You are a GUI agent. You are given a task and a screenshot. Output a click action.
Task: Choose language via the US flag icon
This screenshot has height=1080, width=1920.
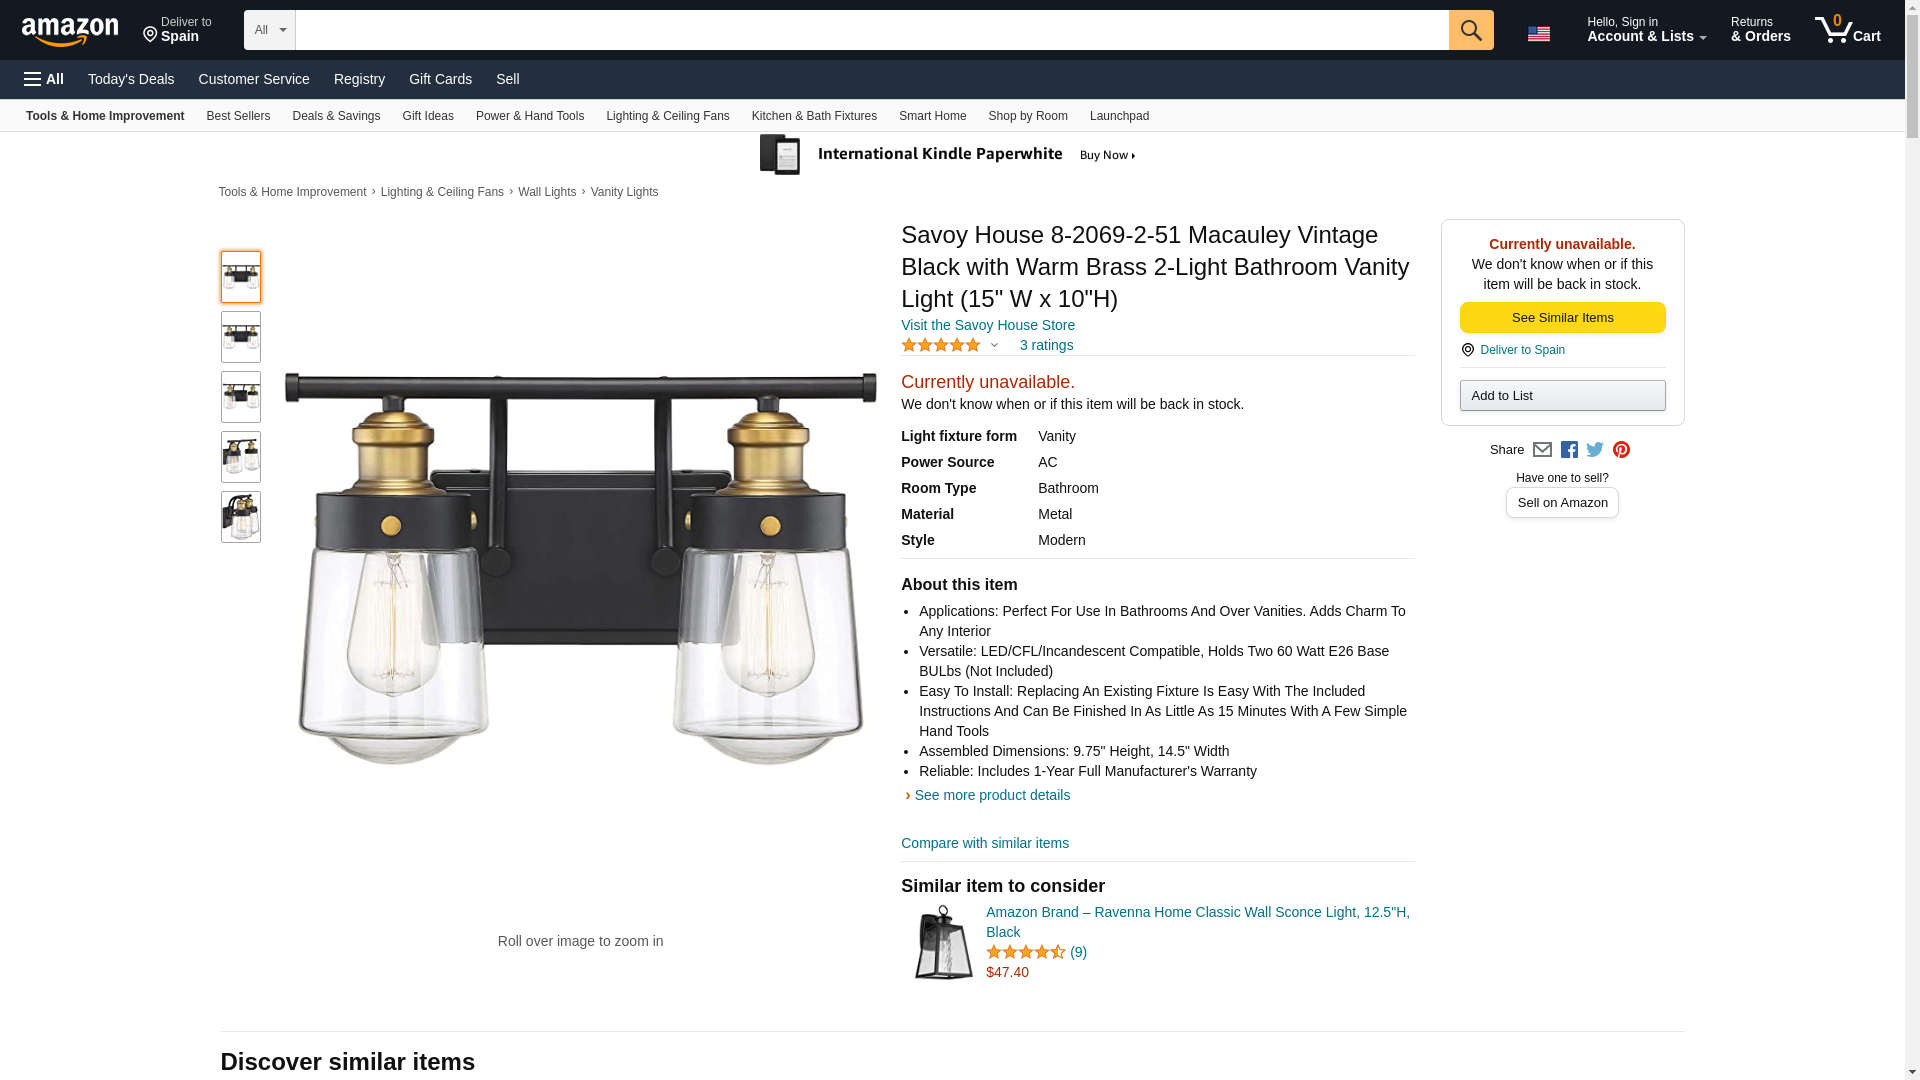[1539, 33]
